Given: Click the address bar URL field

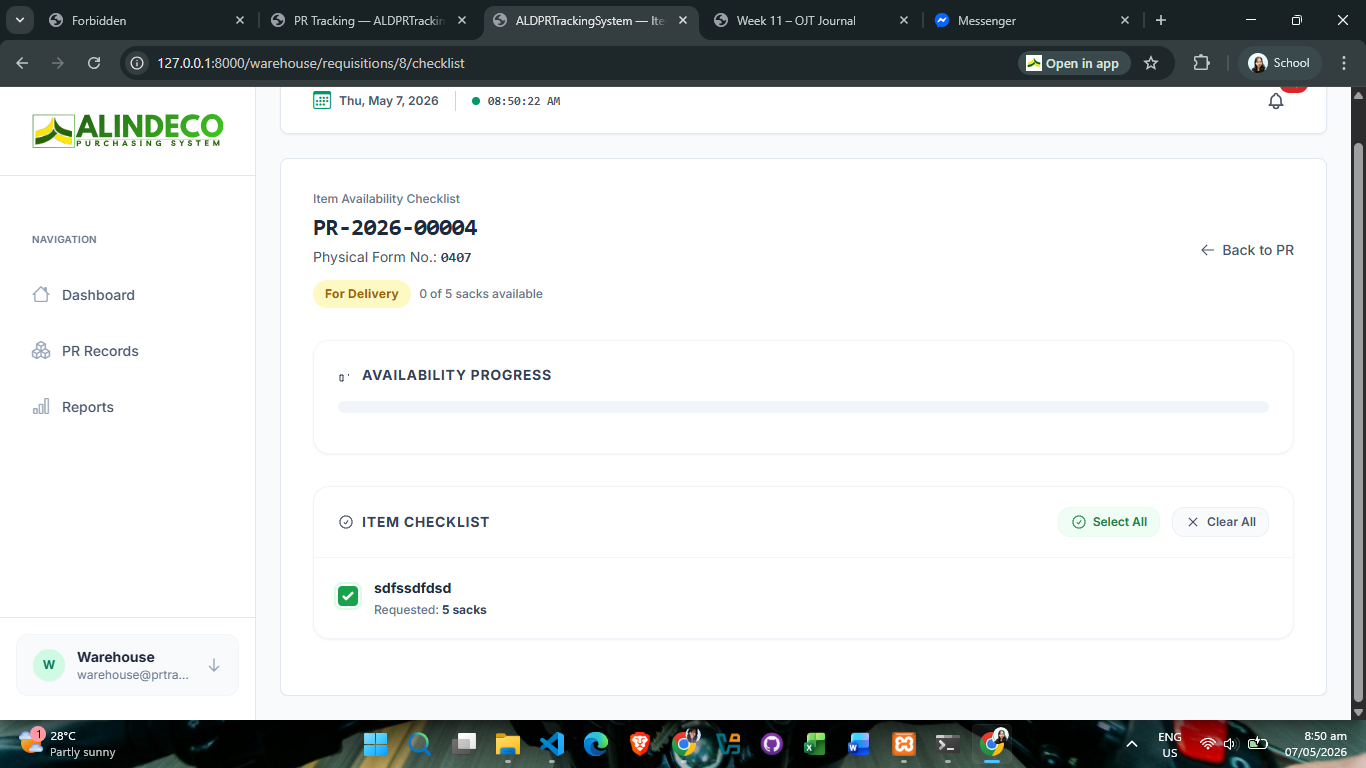Looking at the screenshot, I should [x=580, y=63].
